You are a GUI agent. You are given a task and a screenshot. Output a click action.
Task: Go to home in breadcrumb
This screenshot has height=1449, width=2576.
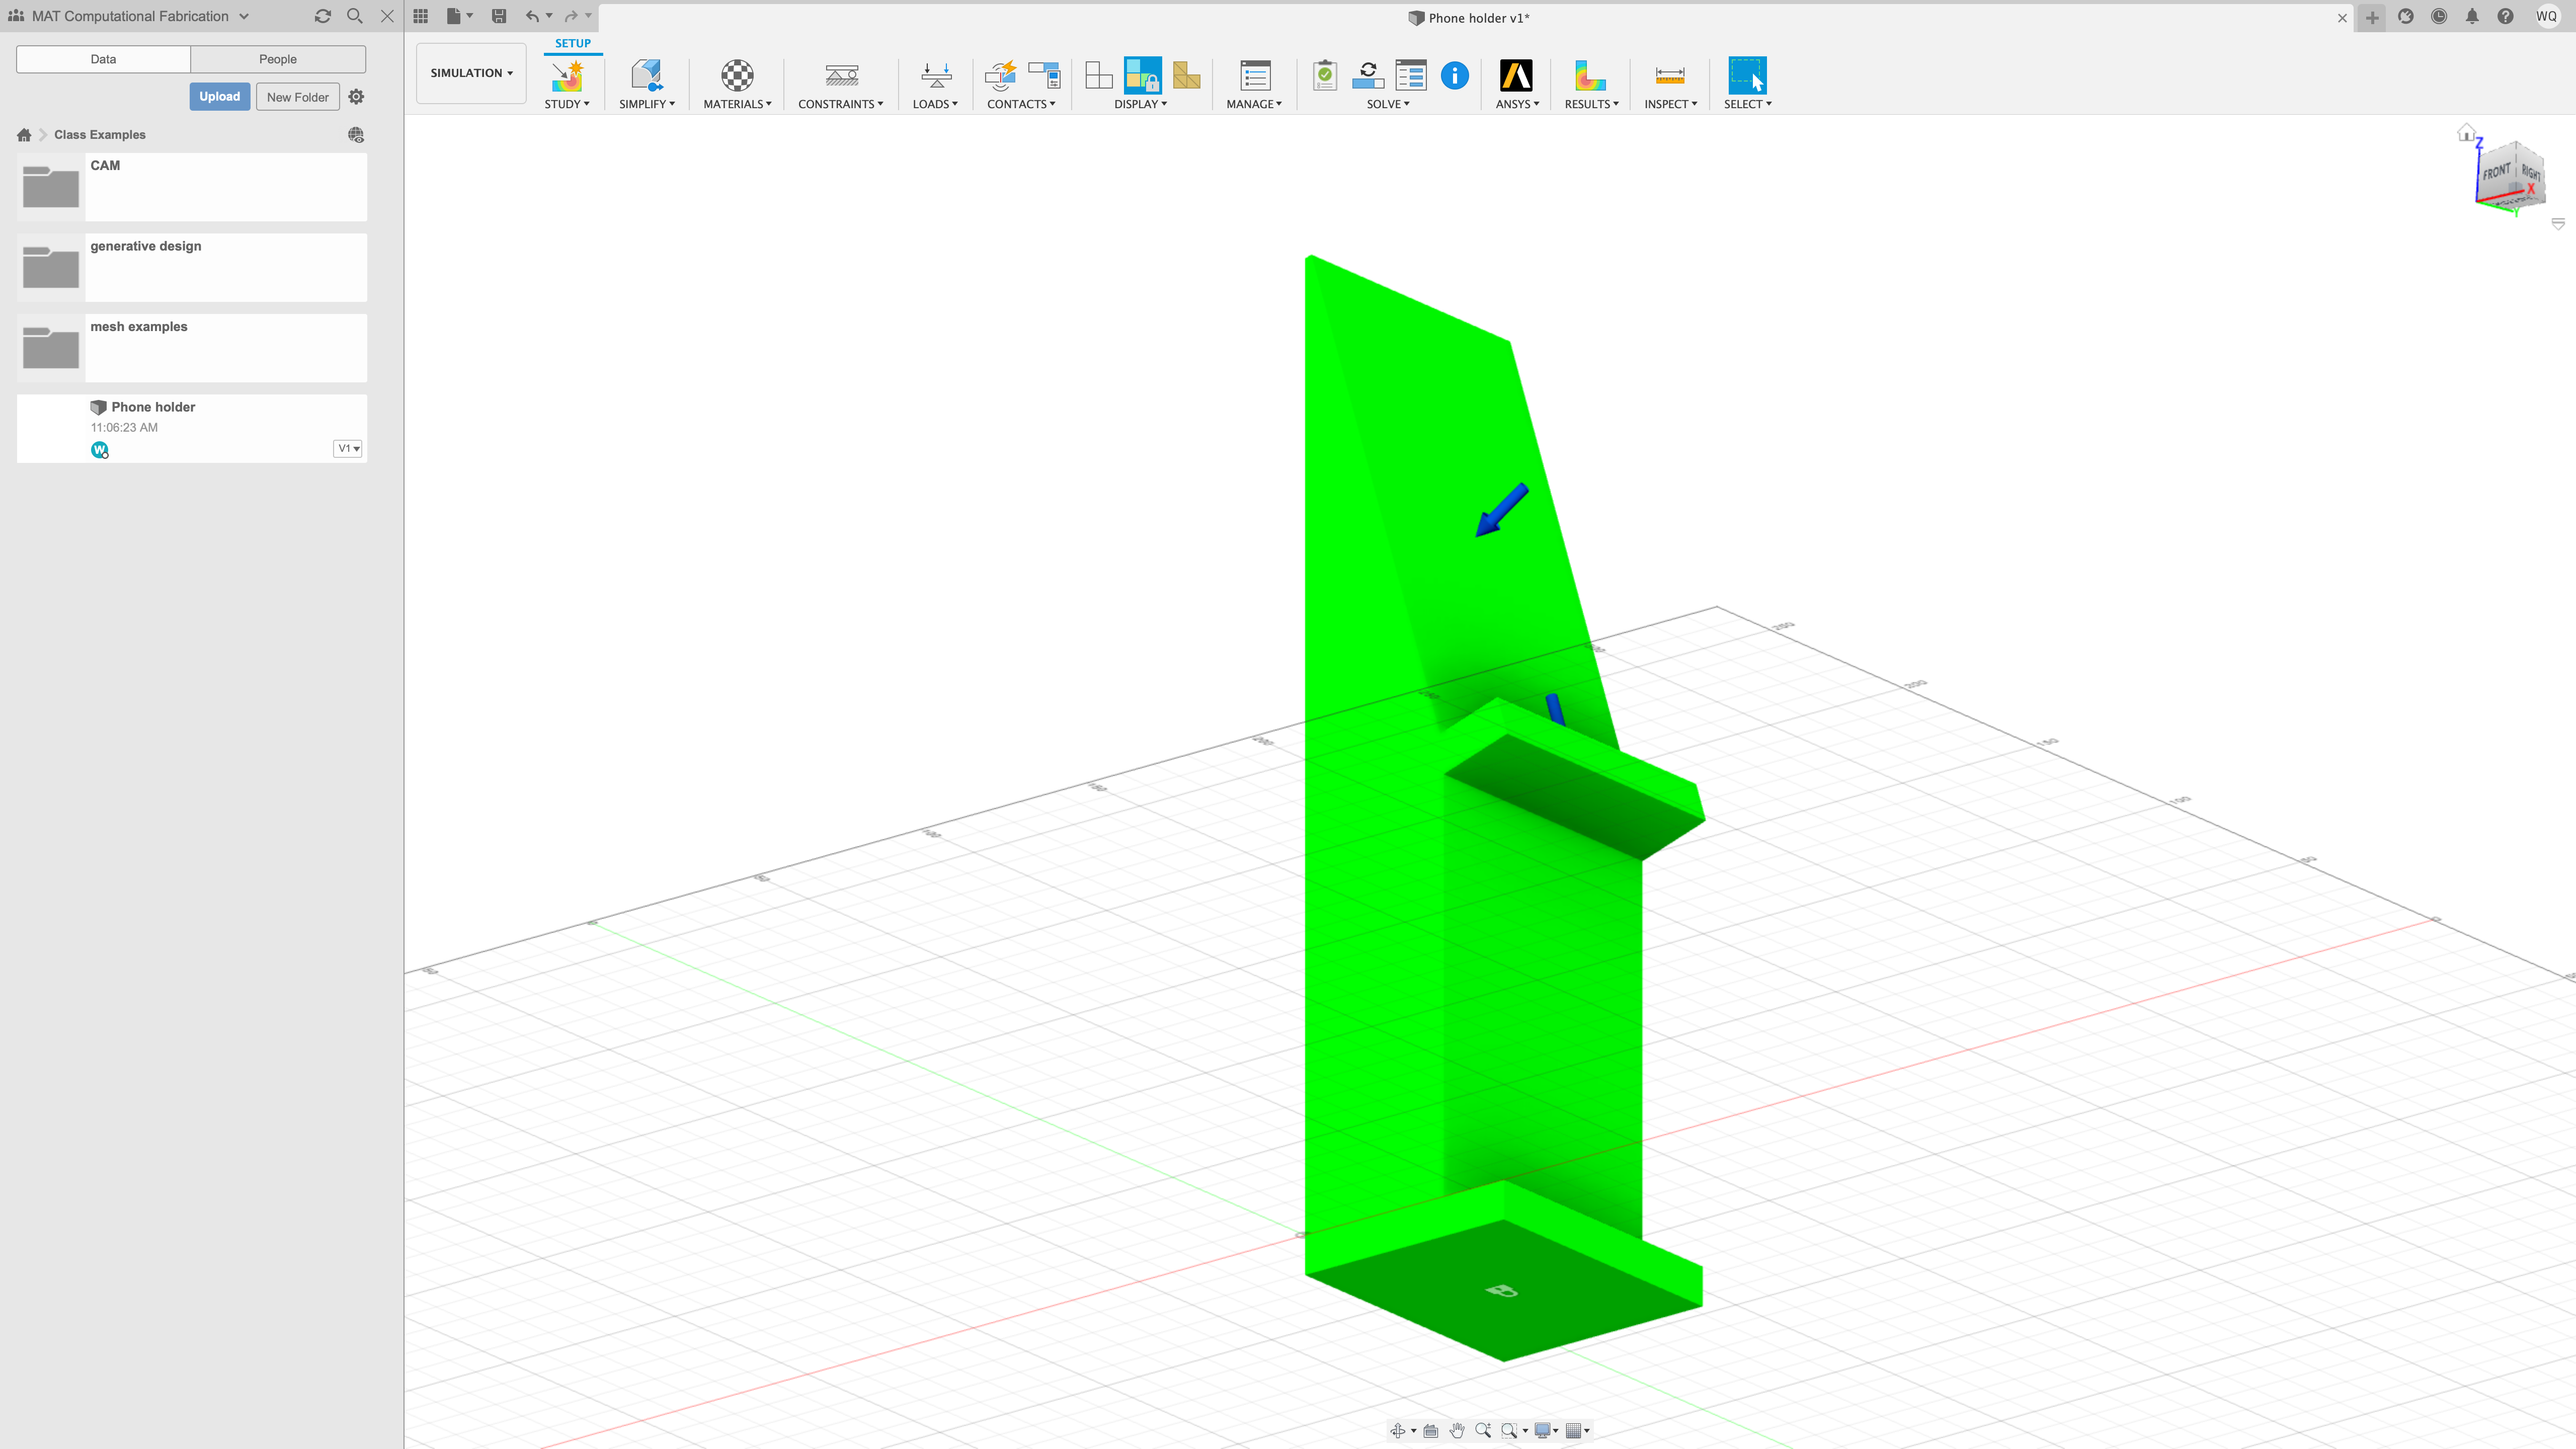(x=24, y=135)
